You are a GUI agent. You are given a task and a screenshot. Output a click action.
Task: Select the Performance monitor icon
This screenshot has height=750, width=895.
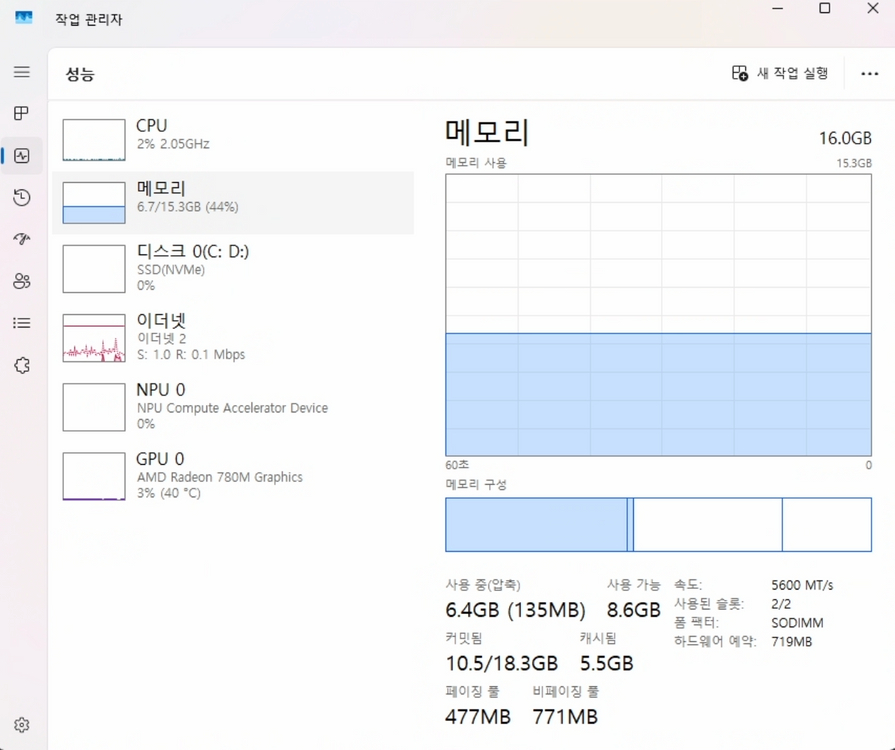click(x=22, y=155)
